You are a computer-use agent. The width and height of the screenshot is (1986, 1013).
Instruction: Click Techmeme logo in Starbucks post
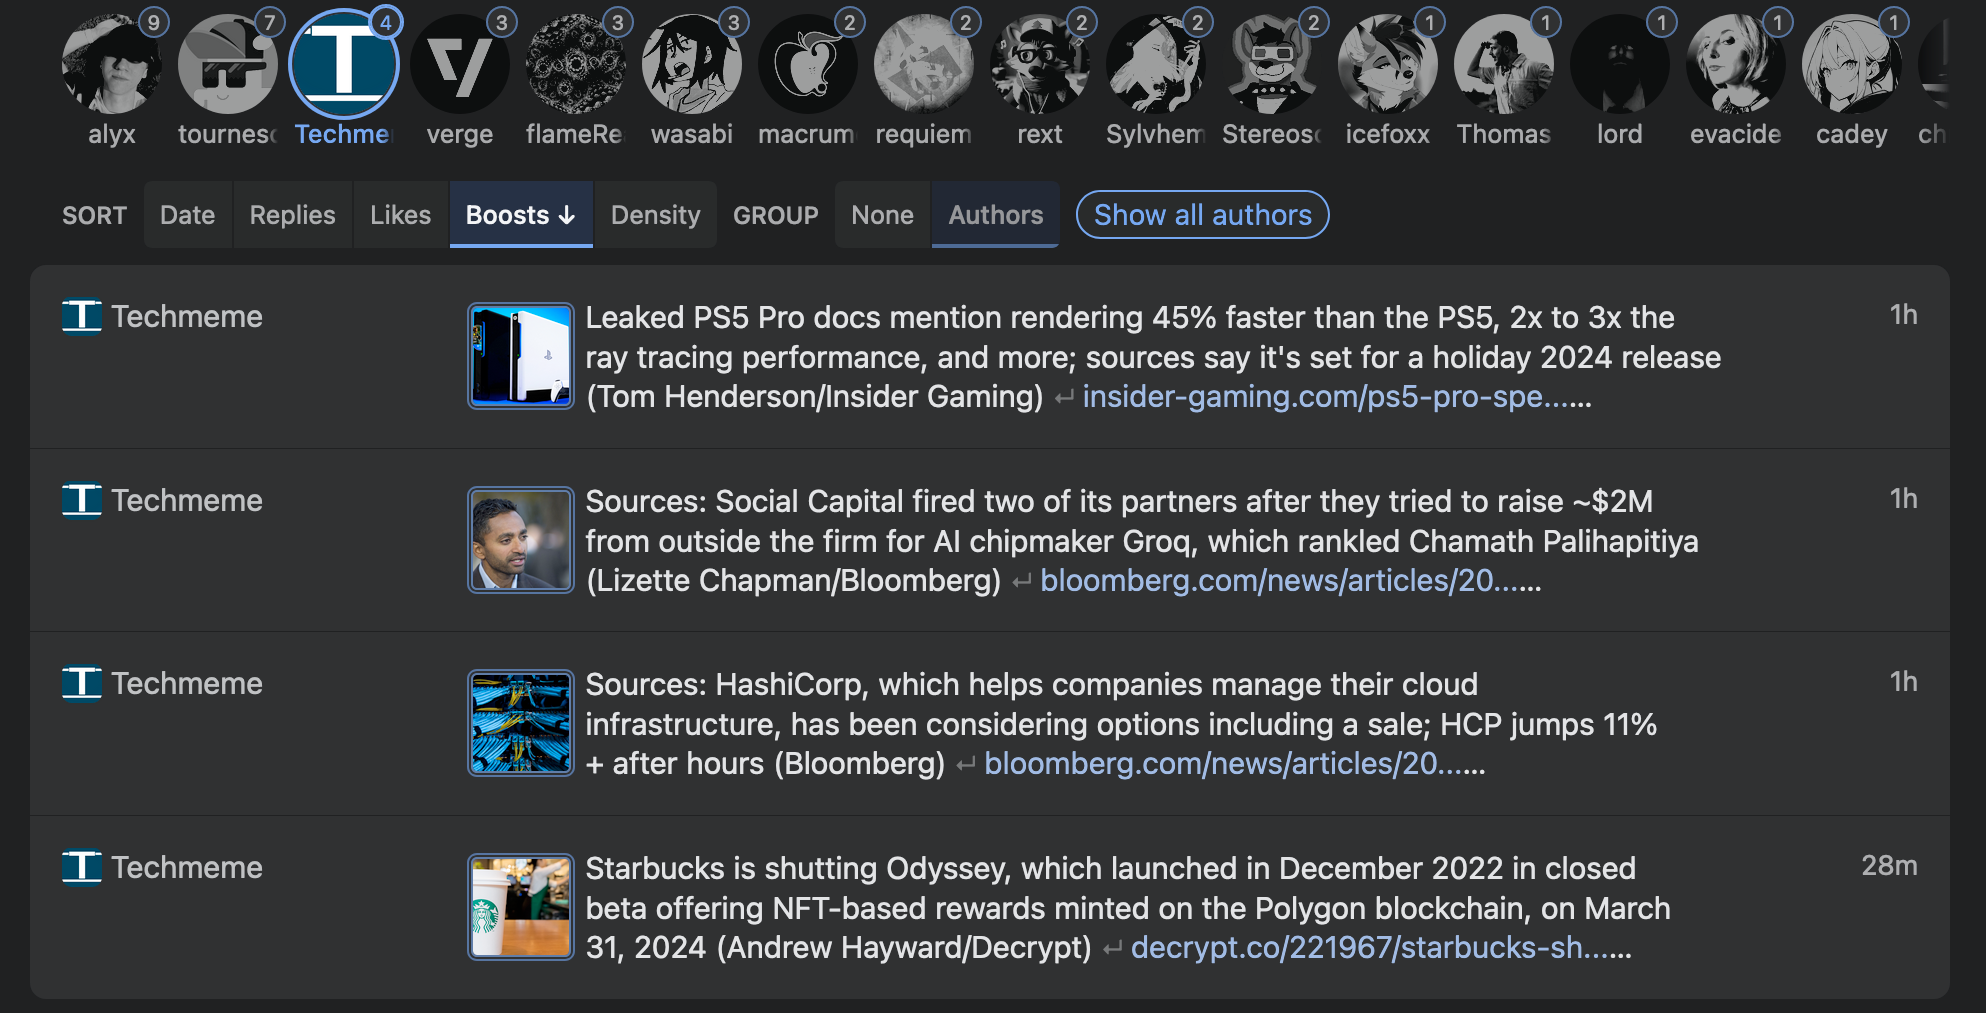pos(82,867)
